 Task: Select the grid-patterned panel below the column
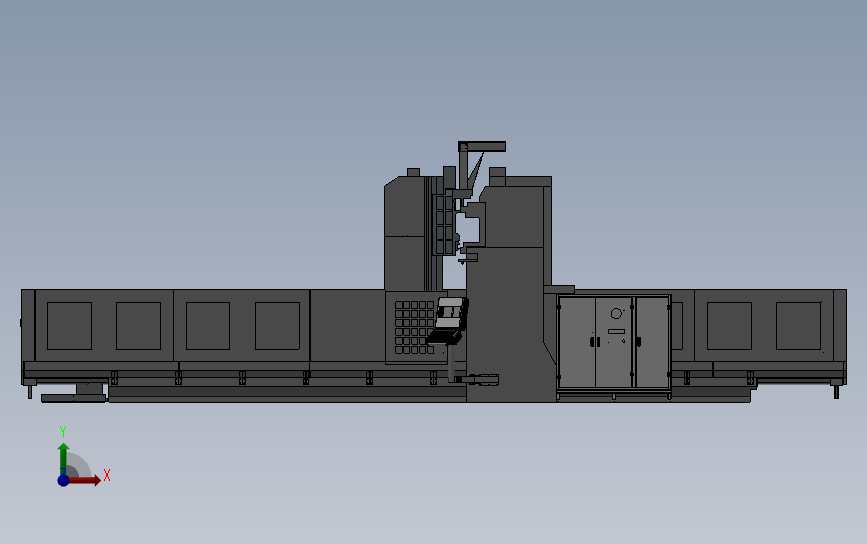click(x=414, y=327)
